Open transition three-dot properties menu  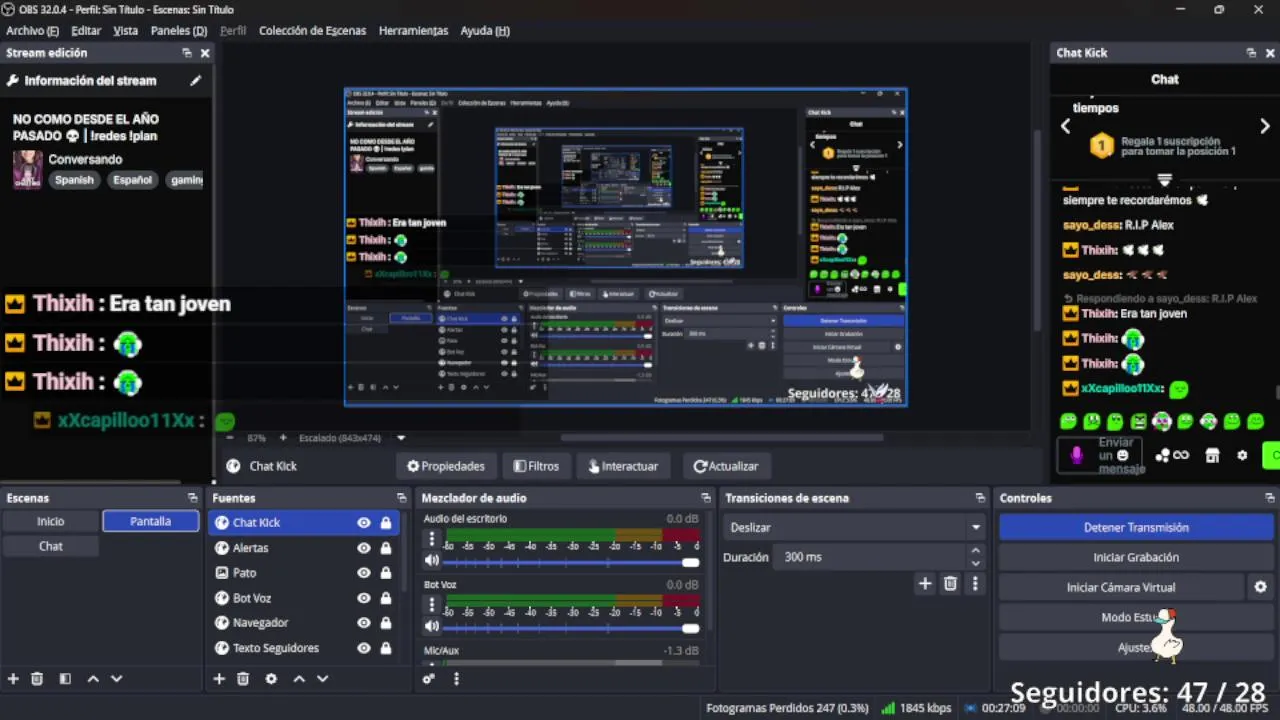tap(975, 584)
